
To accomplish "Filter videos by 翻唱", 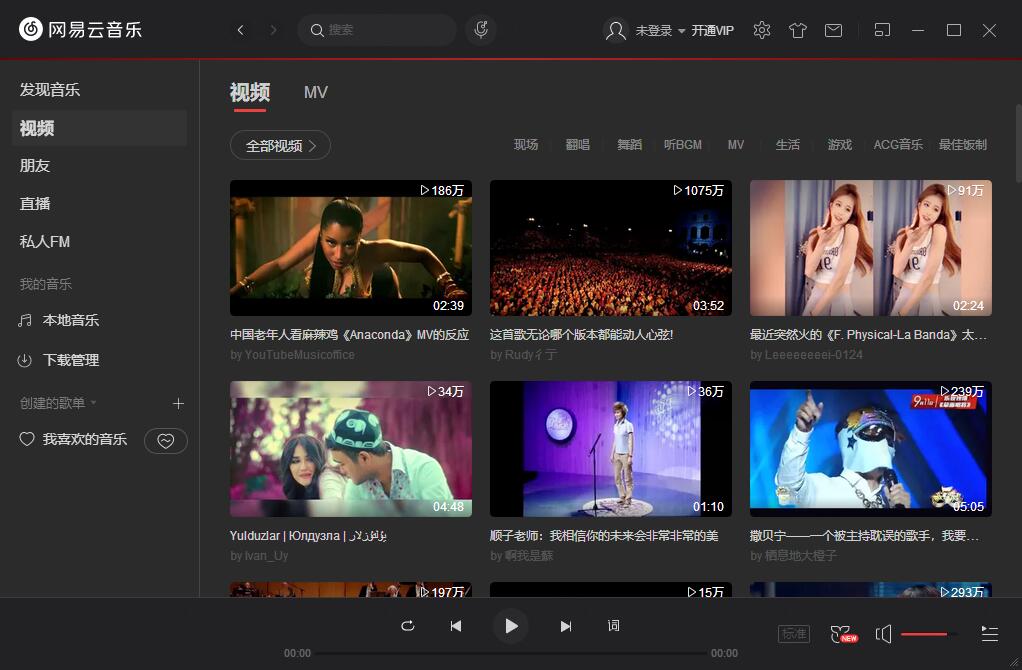I will tap(577, 145).
